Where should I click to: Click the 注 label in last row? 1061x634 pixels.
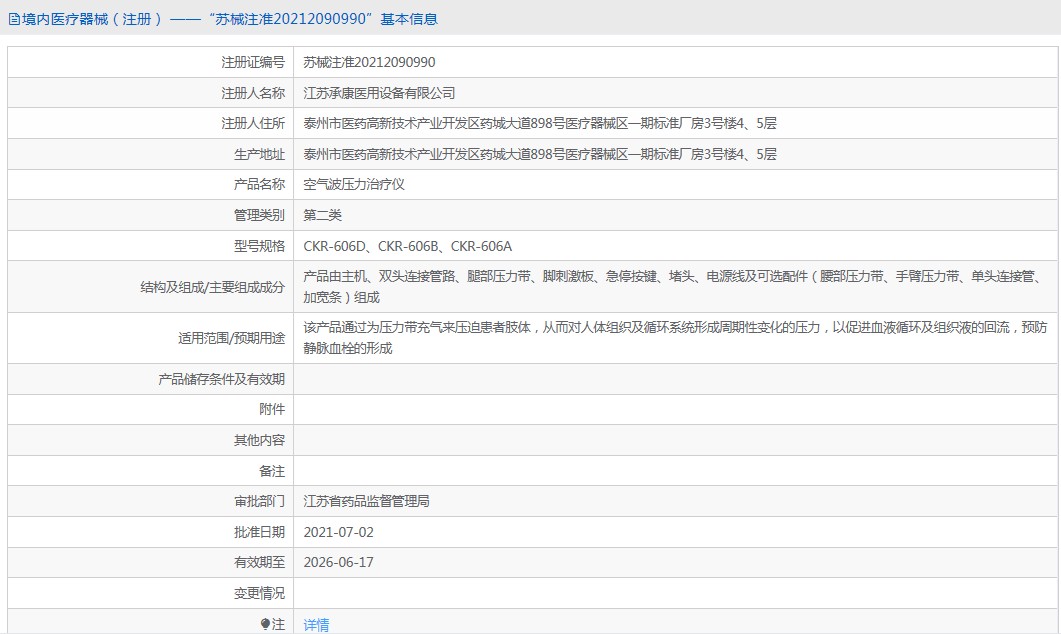pos(278,625)
